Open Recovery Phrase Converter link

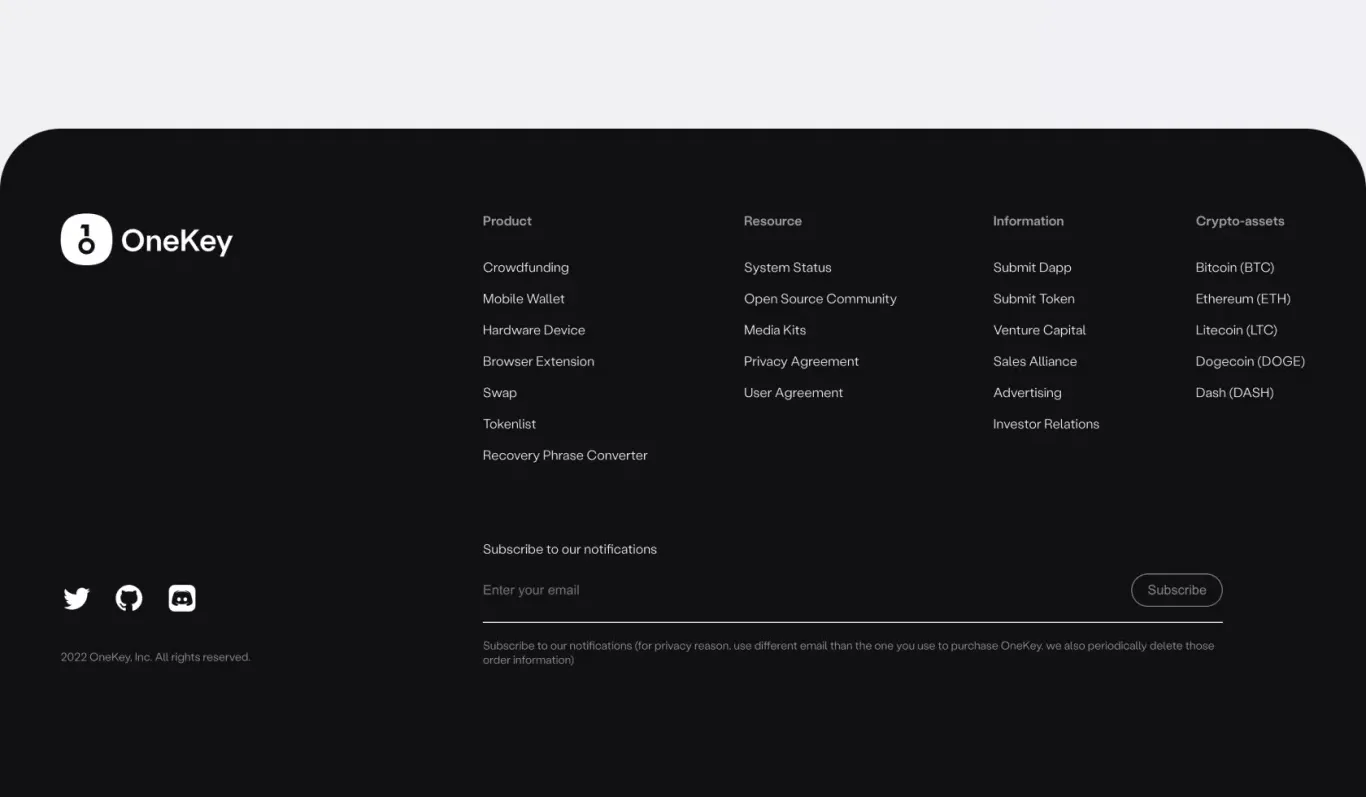565,455
